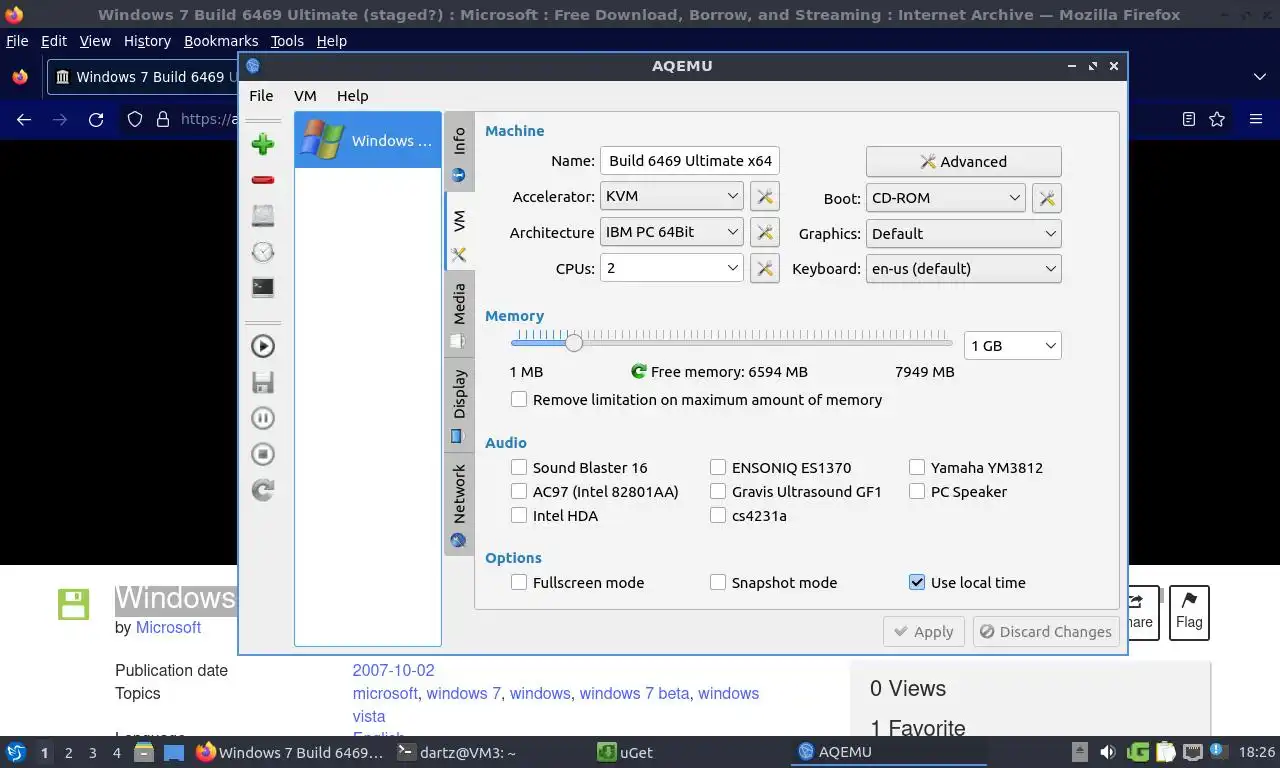Switch to the Media tab
The height and width of the screenshot is (768, 1280).
tap(459, 314)
